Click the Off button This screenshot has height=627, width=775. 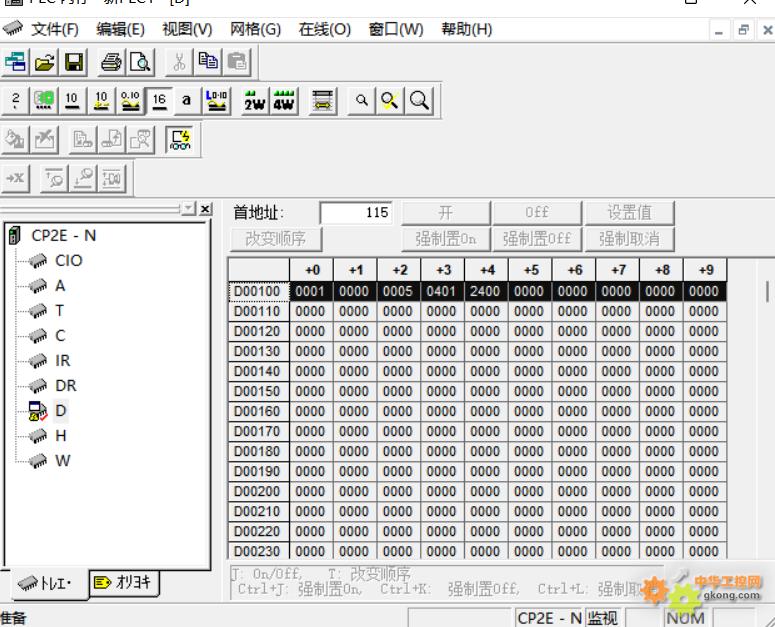click(537, 213)
